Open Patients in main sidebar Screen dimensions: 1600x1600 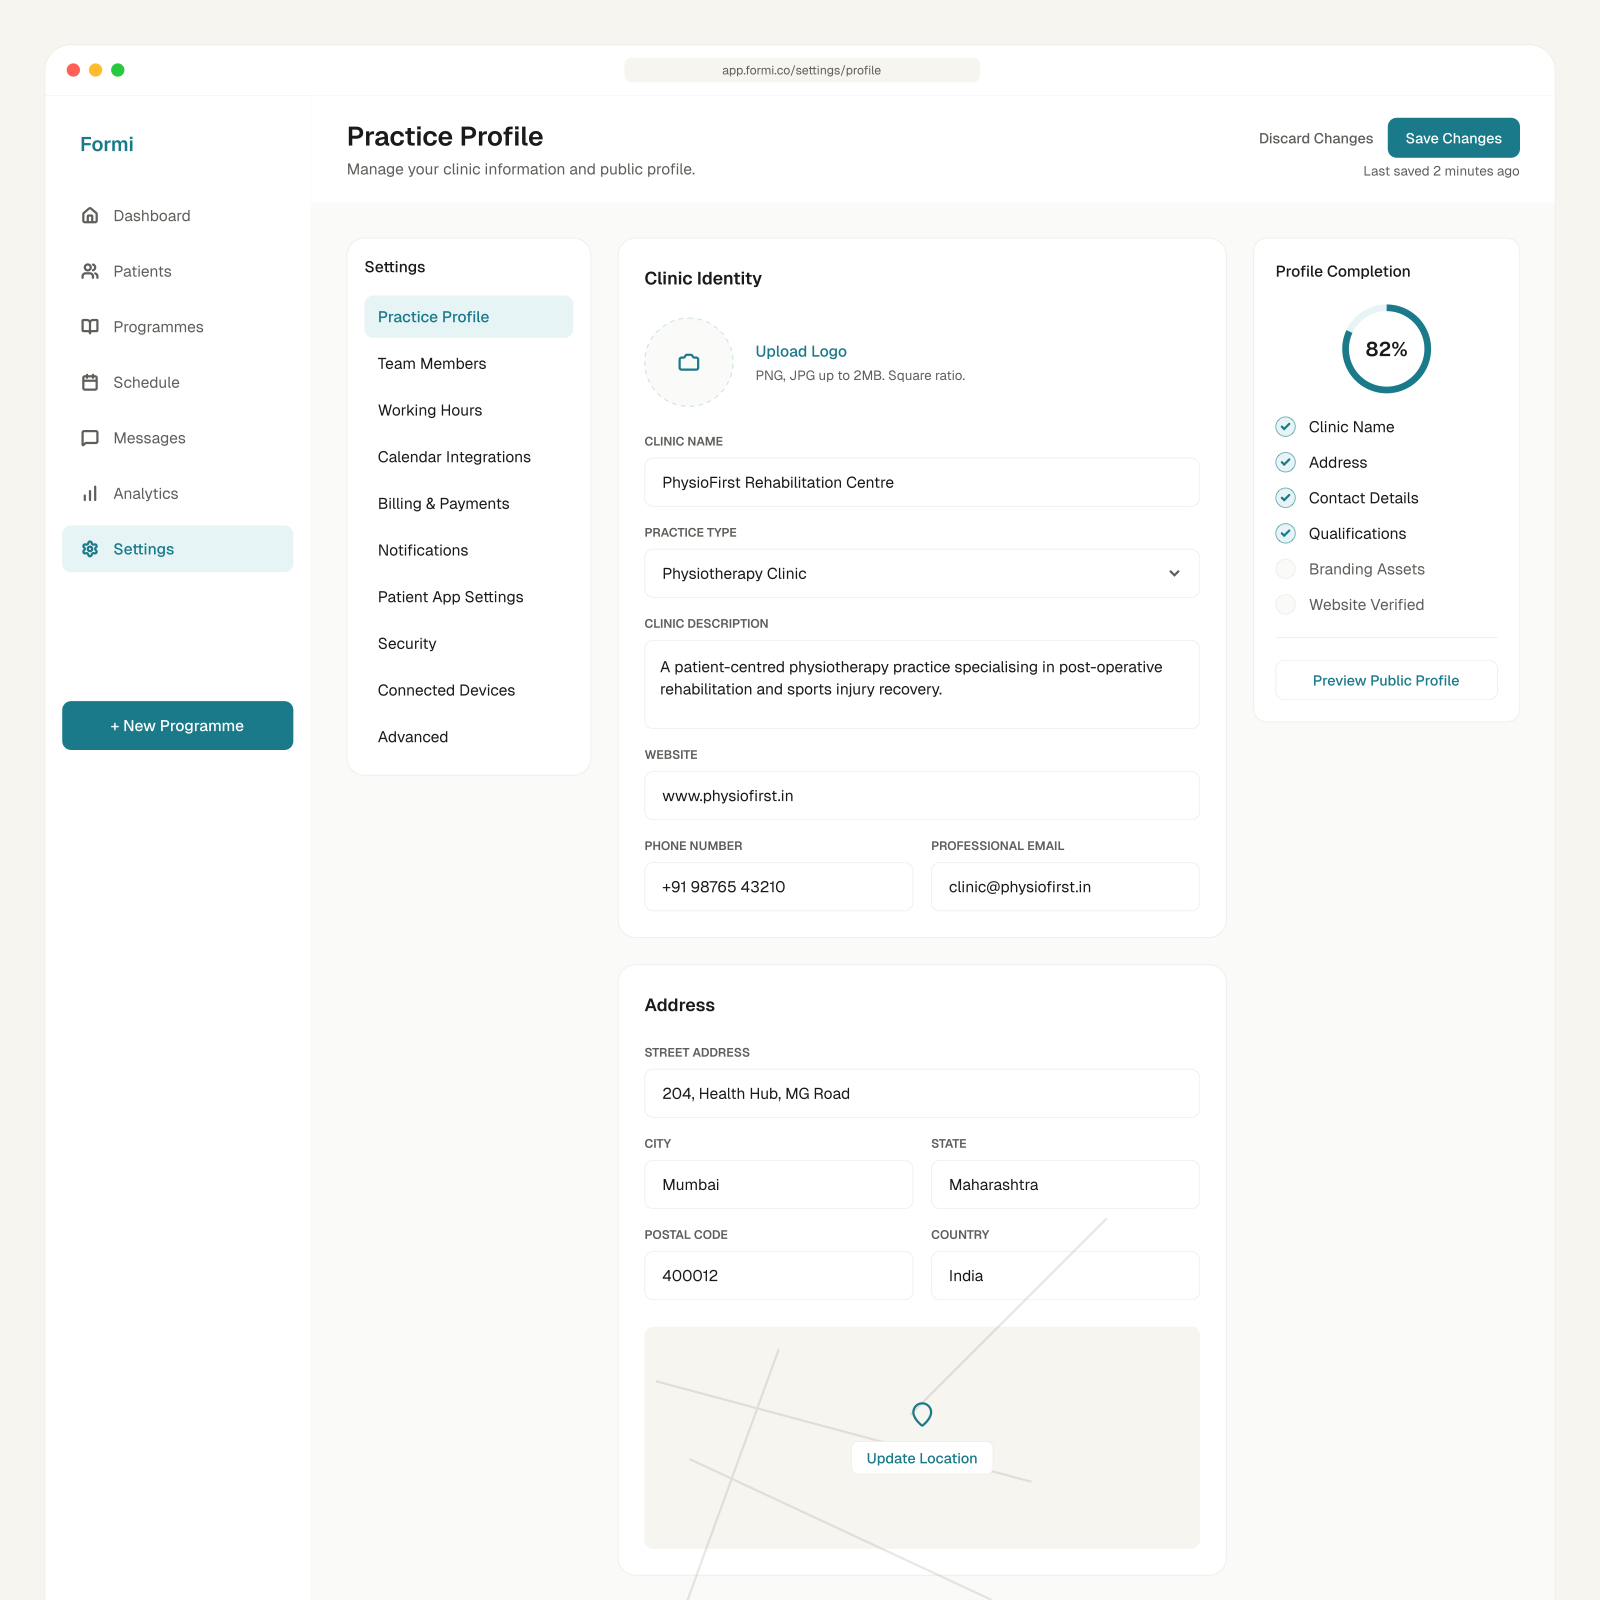tap(177, 271)
